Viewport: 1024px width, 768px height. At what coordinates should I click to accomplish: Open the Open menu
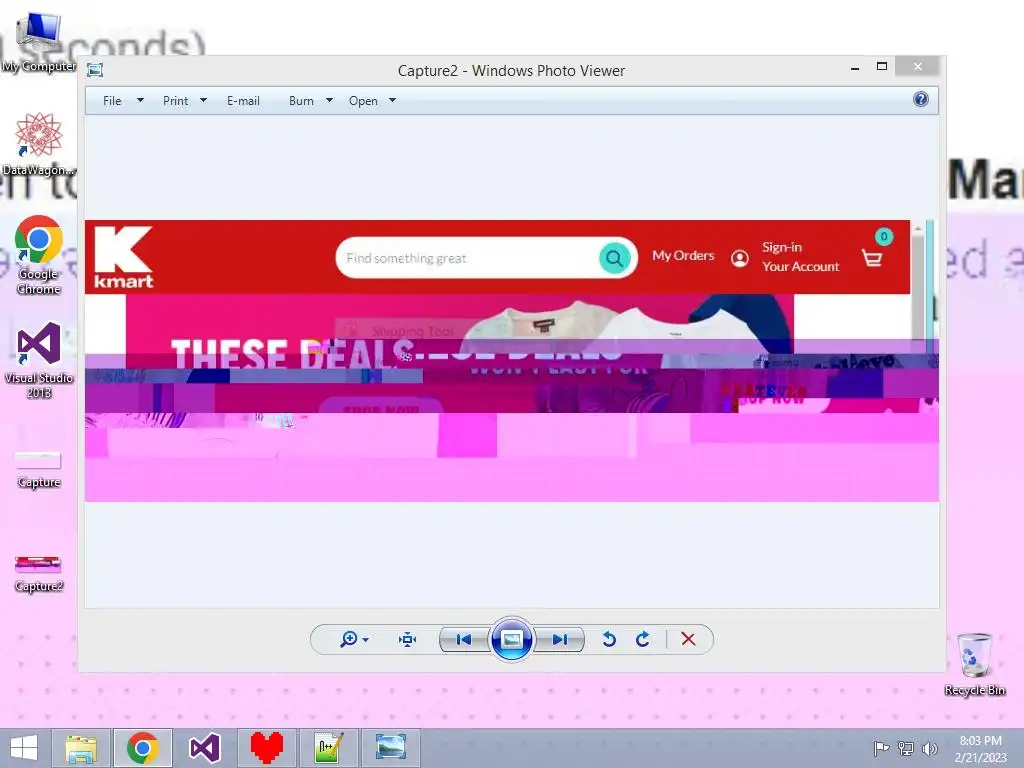363,101
